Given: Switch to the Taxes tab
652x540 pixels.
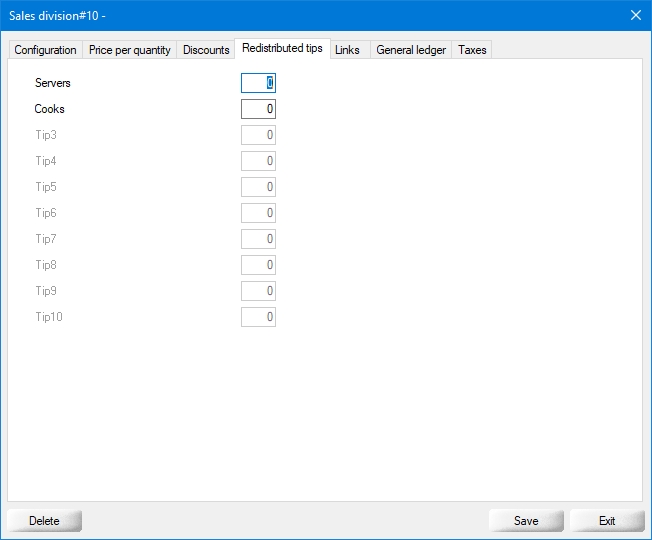Looking at the screenshot, I should coord(472,50).
